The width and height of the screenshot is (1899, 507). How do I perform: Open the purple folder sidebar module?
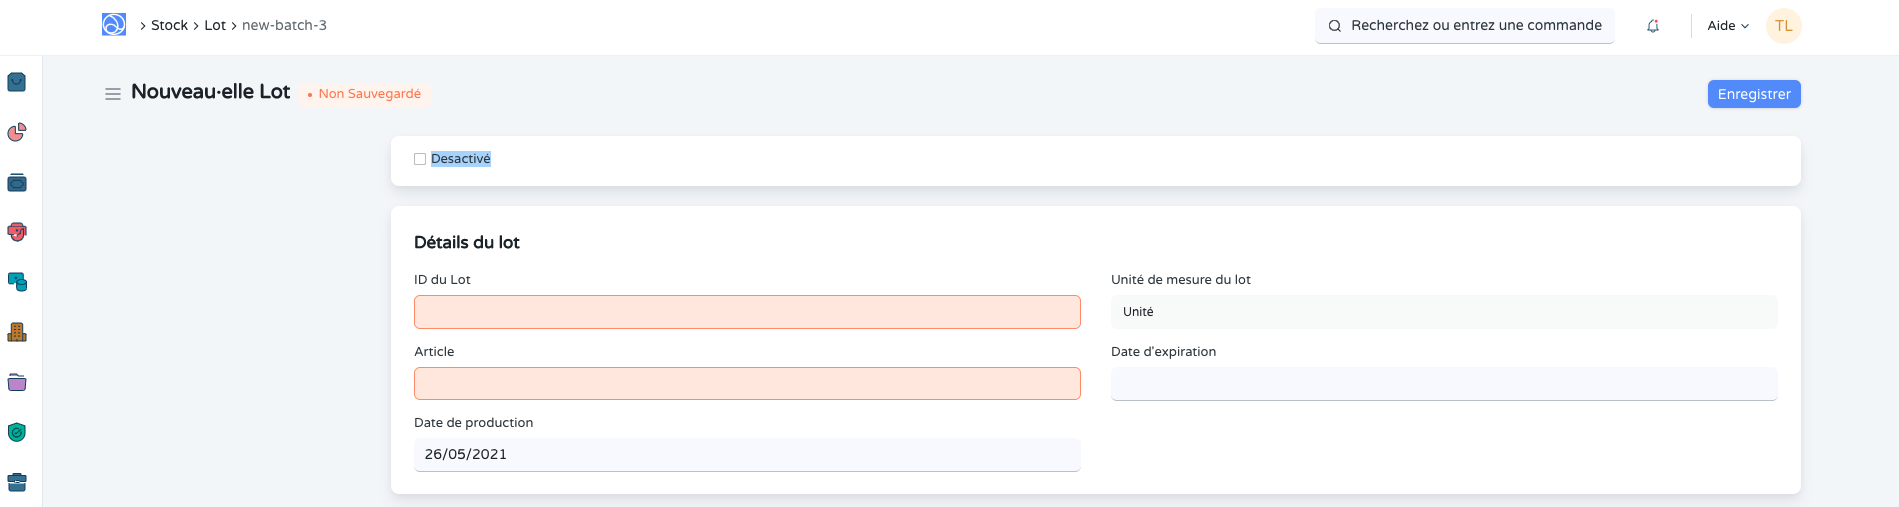(x=17, y=382)
